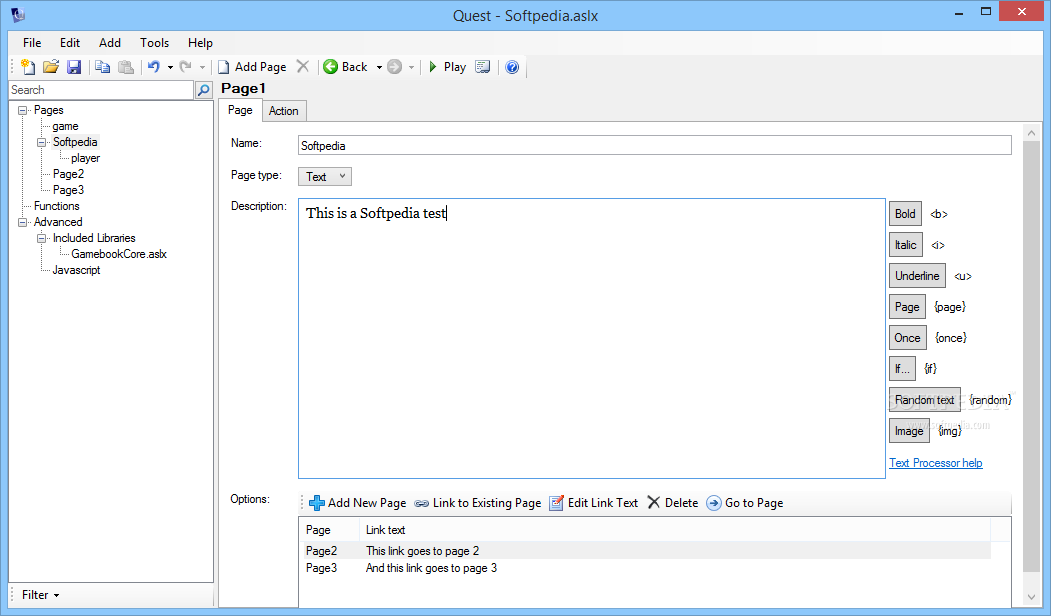Click the Undo arrow icon
1051x616 pixels.
click(153, 66)
